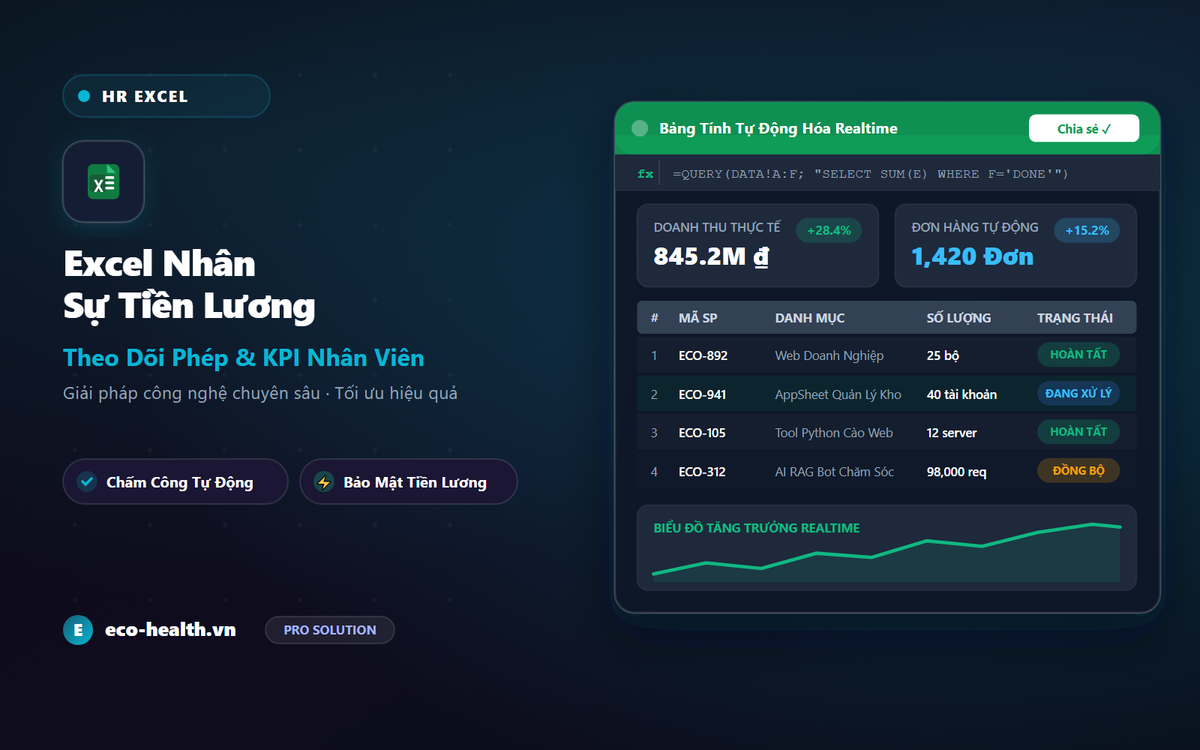Click the PRO SOLUTION badge
Viewport: 1200px width, 750px height.
330,630
